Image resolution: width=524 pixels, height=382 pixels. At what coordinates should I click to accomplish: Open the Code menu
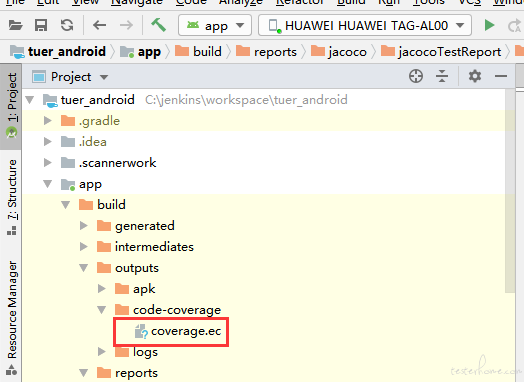(x=191, y=2)
